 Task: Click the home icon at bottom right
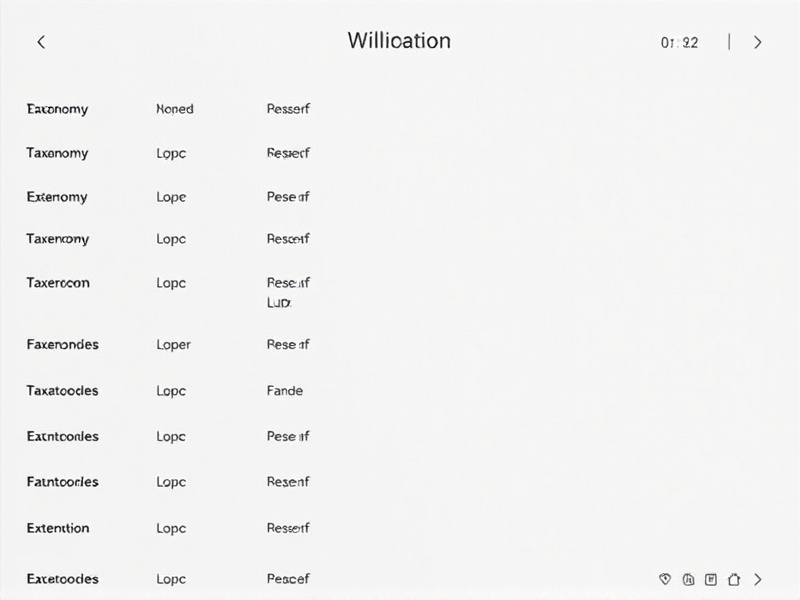734,579
